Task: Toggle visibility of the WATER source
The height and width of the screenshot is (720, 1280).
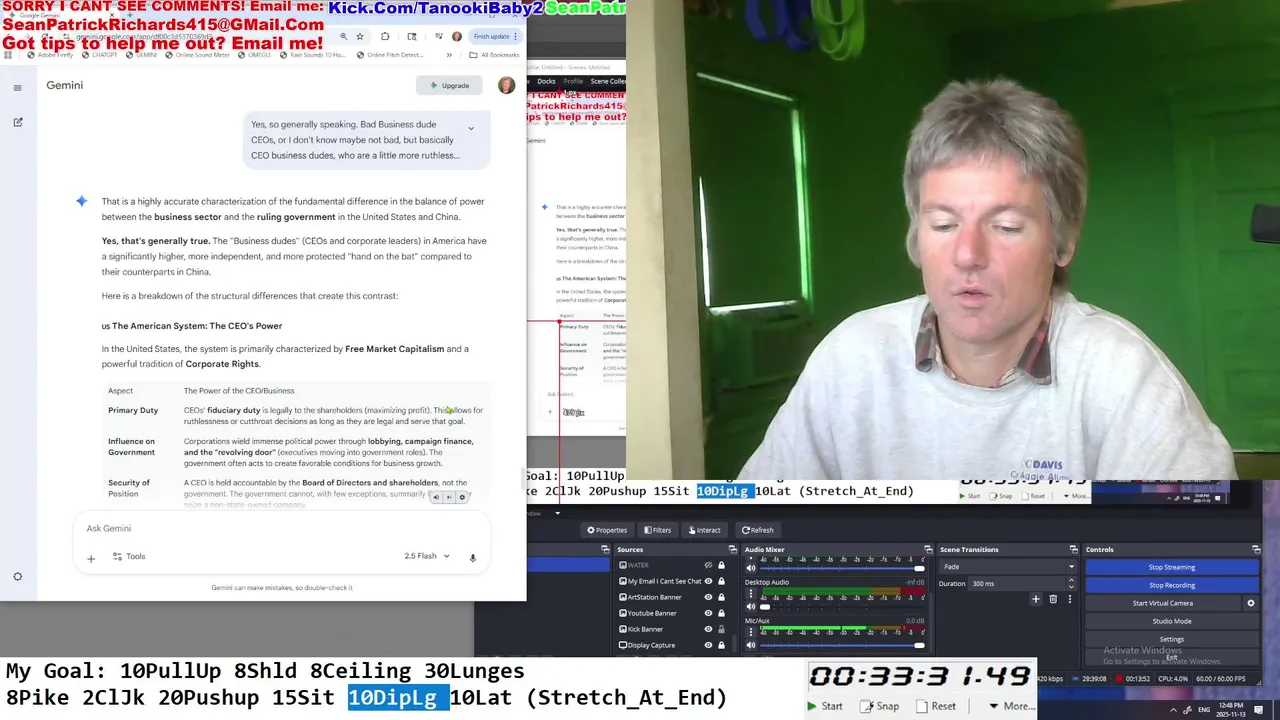Action: pyautogui.click(x=708, y=565)
